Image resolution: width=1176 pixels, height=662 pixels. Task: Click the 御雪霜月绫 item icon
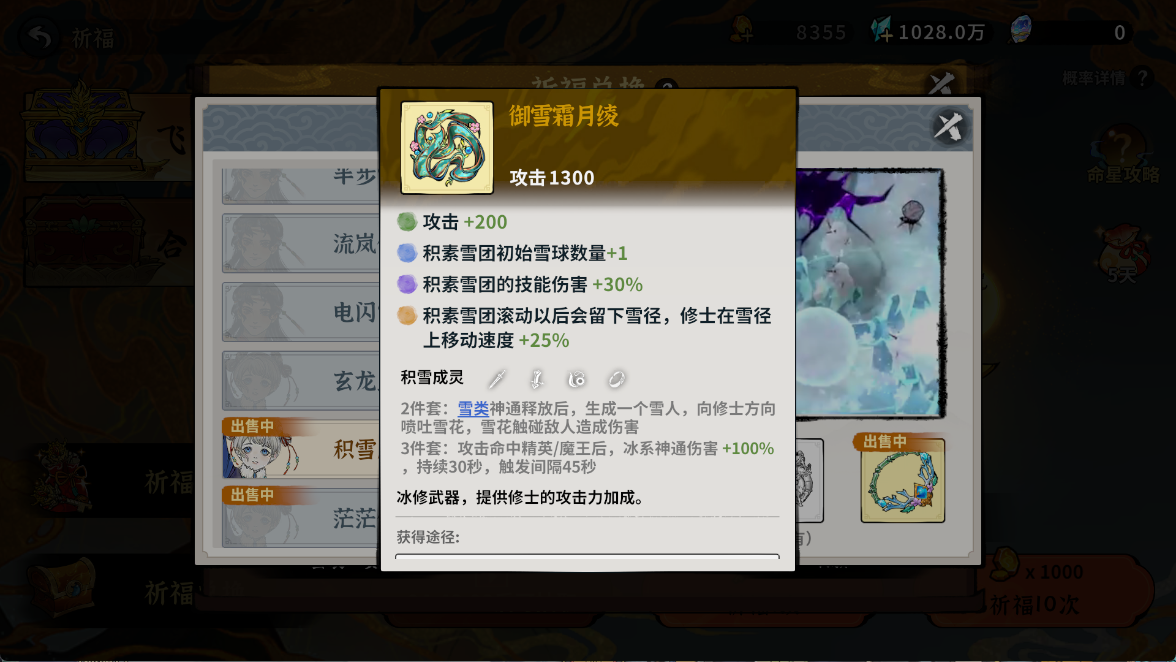(x=447, y=148)
